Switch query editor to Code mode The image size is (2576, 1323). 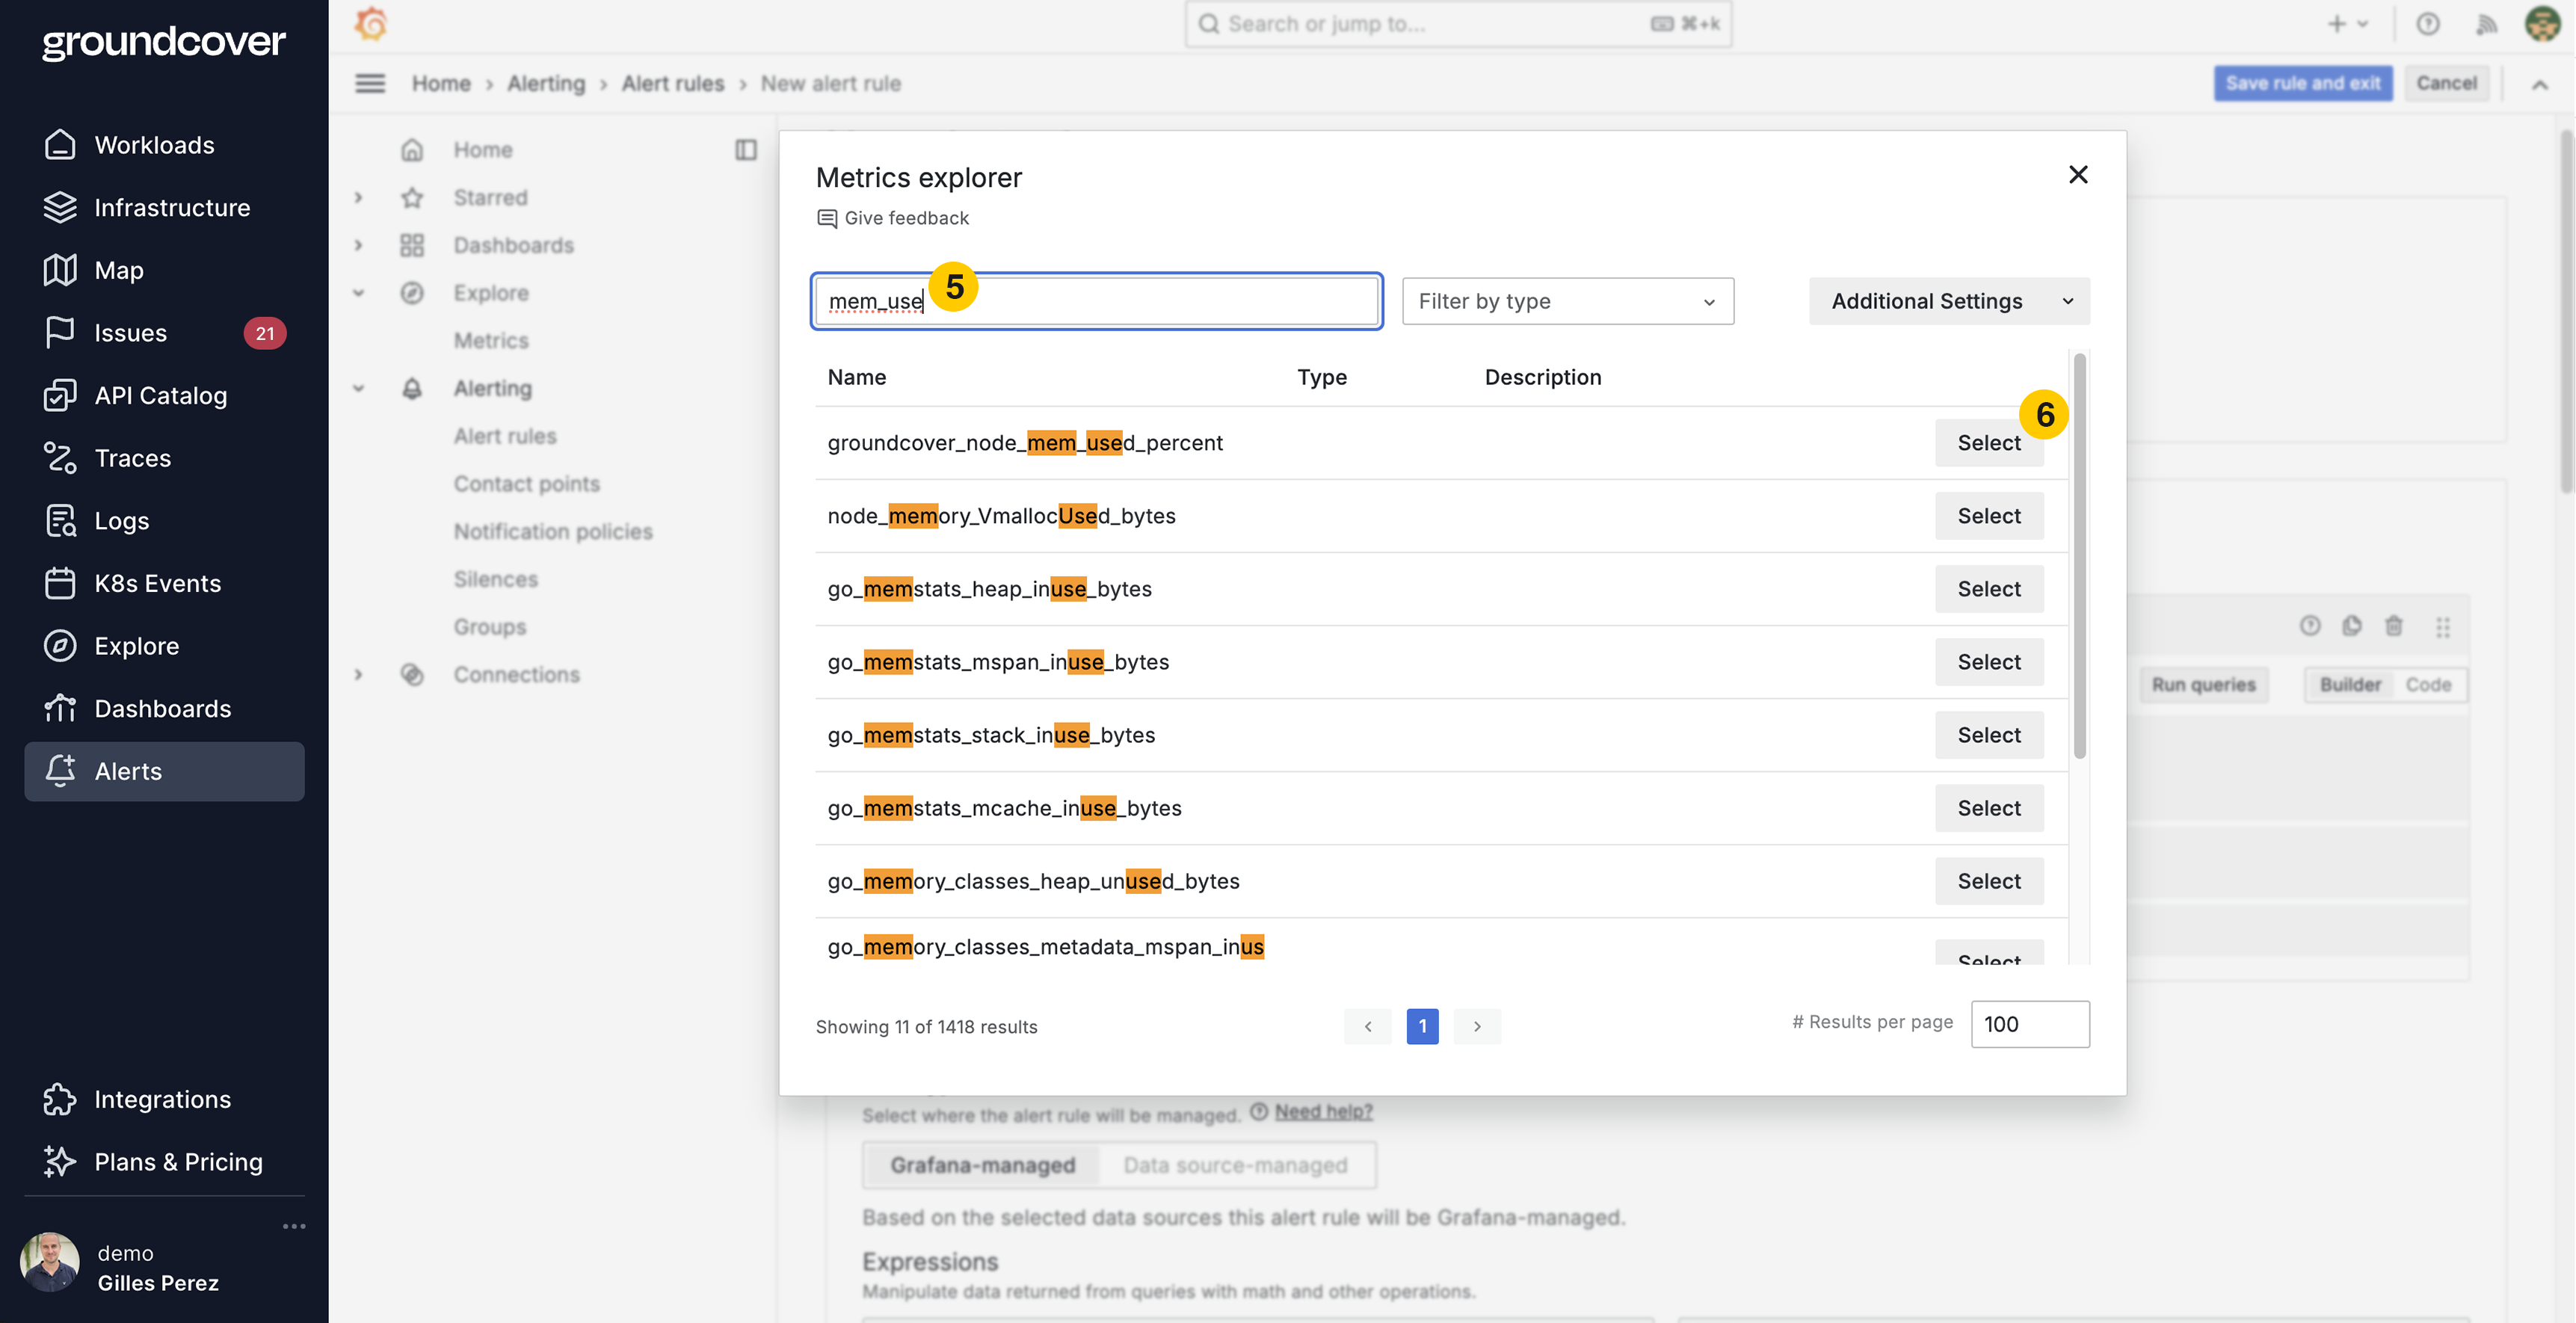tap(2427, 685)
